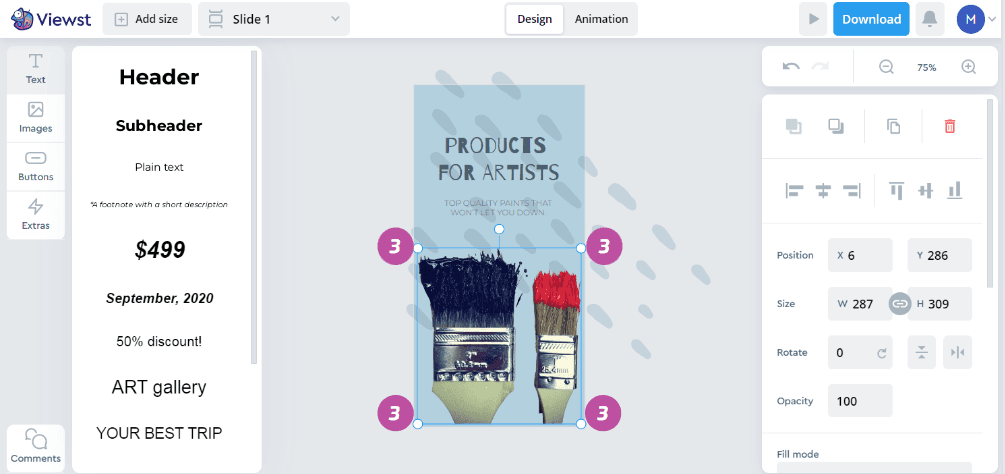Click the Opacity value field

coord(860,401)
